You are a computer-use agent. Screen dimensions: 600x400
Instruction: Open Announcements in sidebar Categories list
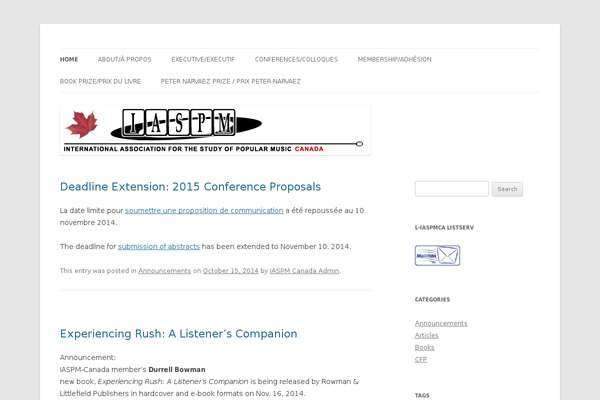pyautogui.click(x=441, y=323)
